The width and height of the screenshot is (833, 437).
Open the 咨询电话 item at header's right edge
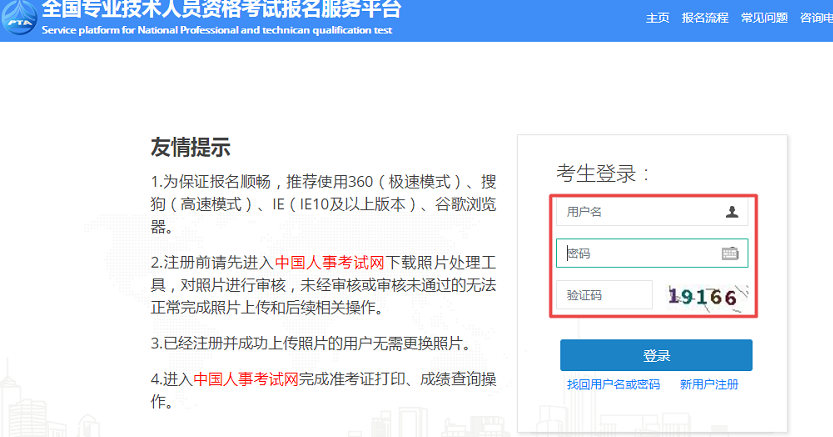point(815,18)
